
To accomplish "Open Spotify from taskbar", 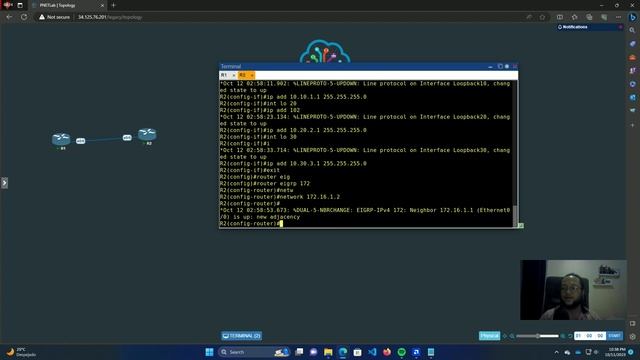I will pos(402,352).
